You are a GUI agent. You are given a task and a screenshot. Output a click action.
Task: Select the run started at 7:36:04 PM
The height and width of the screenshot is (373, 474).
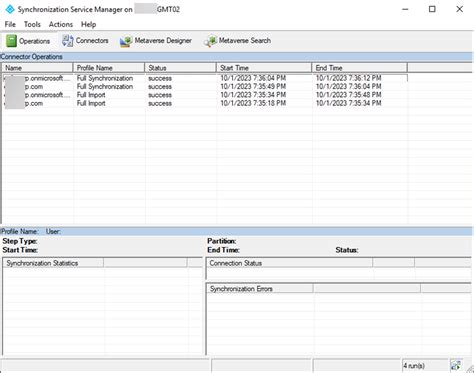205,78
